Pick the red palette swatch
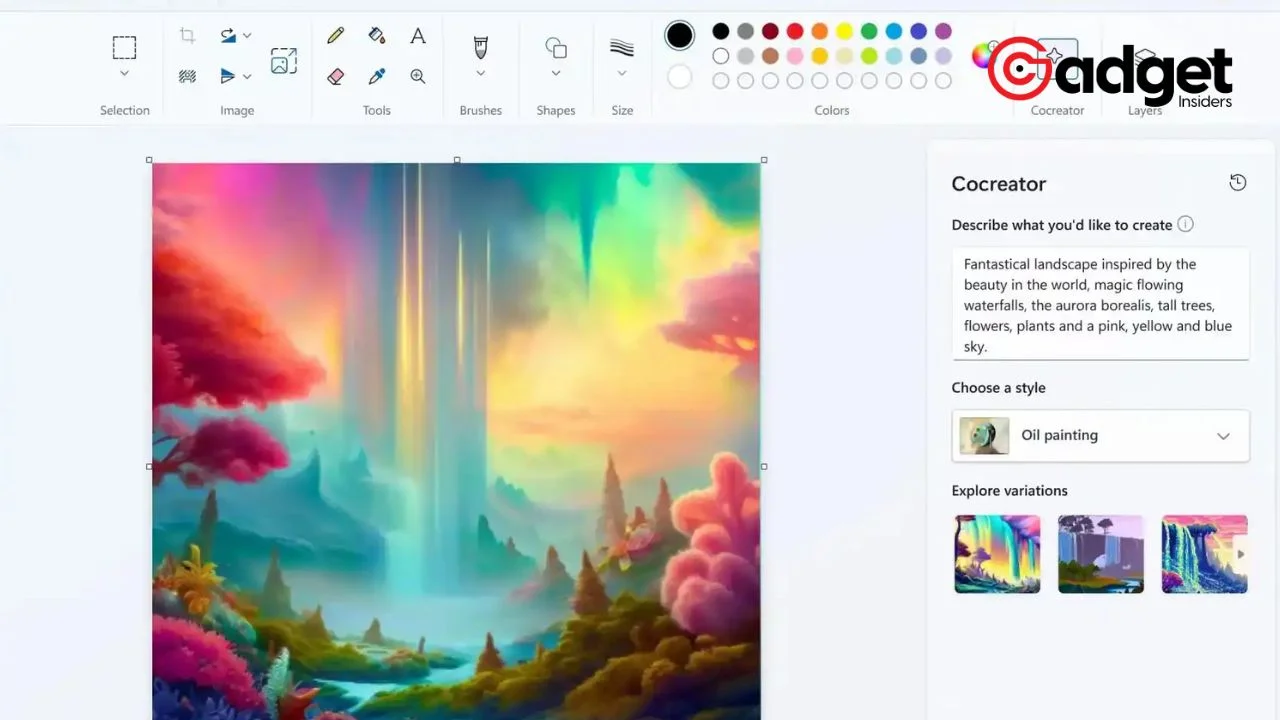The image size is (1280, 720). (x=795, y=31)
